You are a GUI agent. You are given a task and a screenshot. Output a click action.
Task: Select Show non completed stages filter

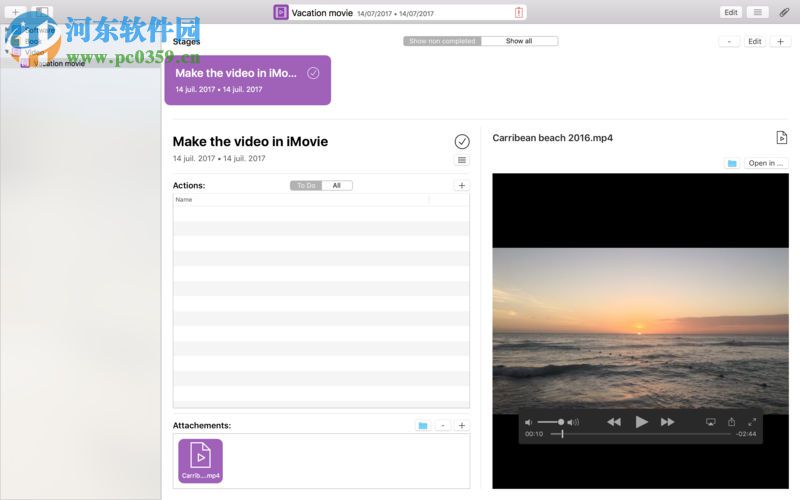pos(442,41)
